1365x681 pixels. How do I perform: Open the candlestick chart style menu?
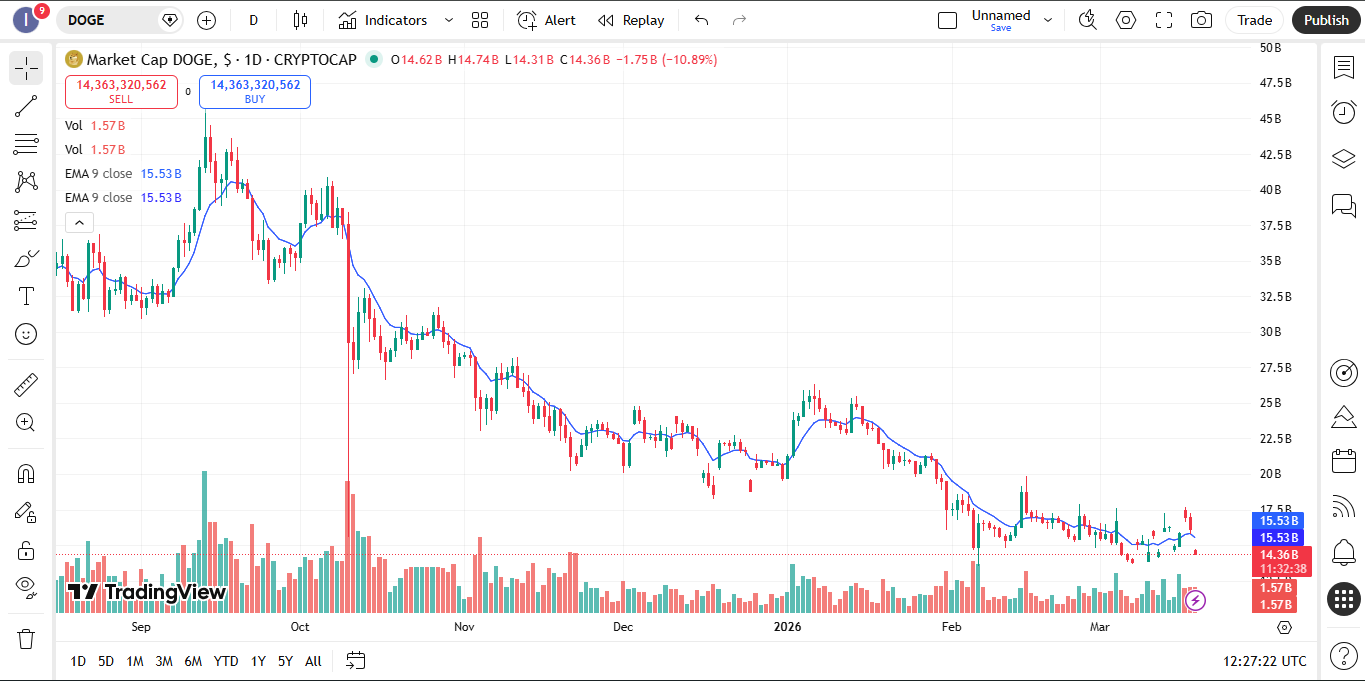coord(300,20)
